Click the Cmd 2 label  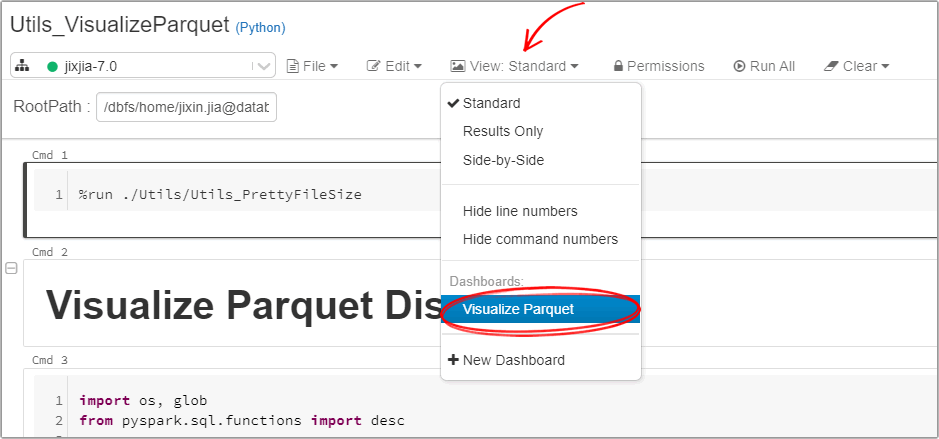[x=50, y=252]
